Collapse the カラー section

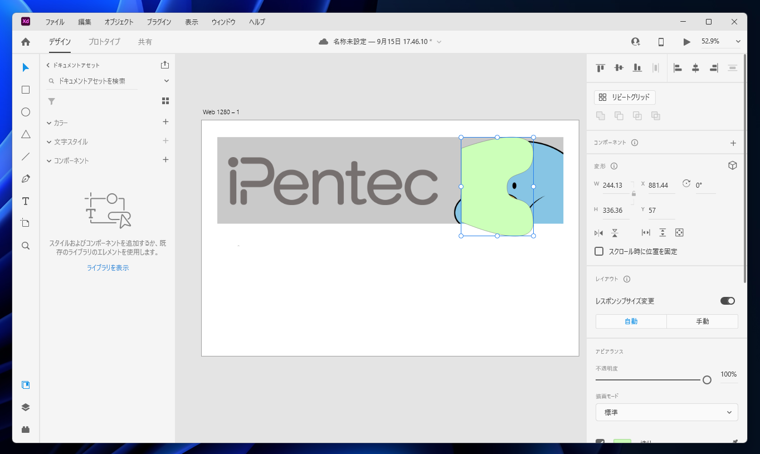pyautogui.click(x=49, y=123)
